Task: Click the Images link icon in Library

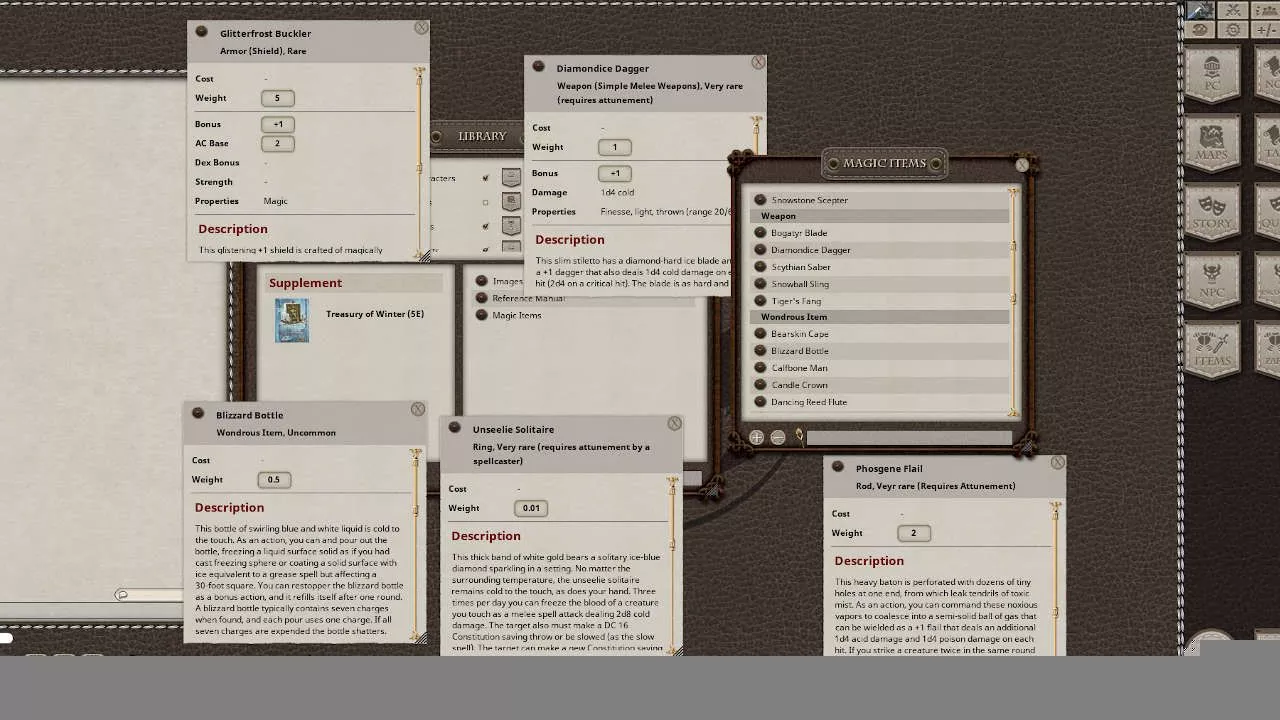Action: click(482, 281)
